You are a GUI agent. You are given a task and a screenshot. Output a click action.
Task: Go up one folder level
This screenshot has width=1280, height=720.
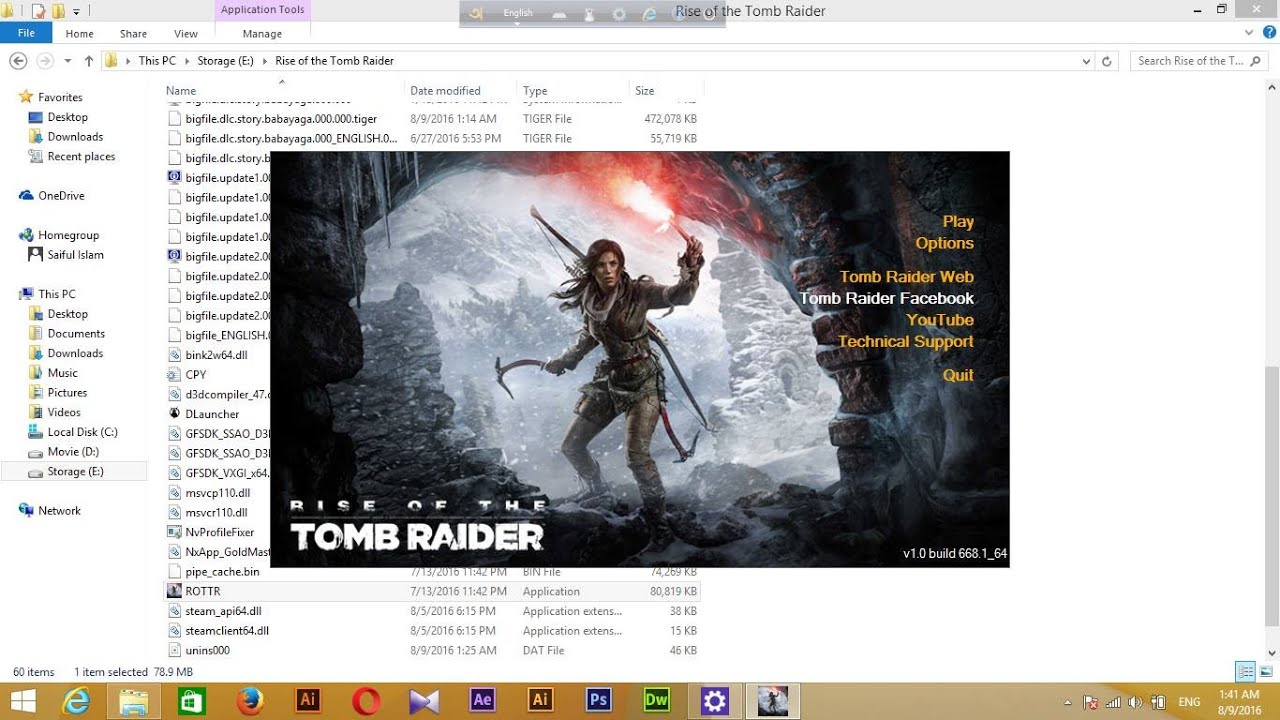point(89,61)
